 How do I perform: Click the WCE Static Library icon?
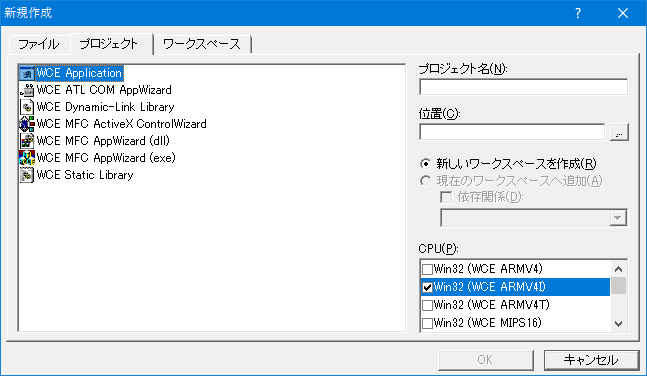tap(27, 175)
